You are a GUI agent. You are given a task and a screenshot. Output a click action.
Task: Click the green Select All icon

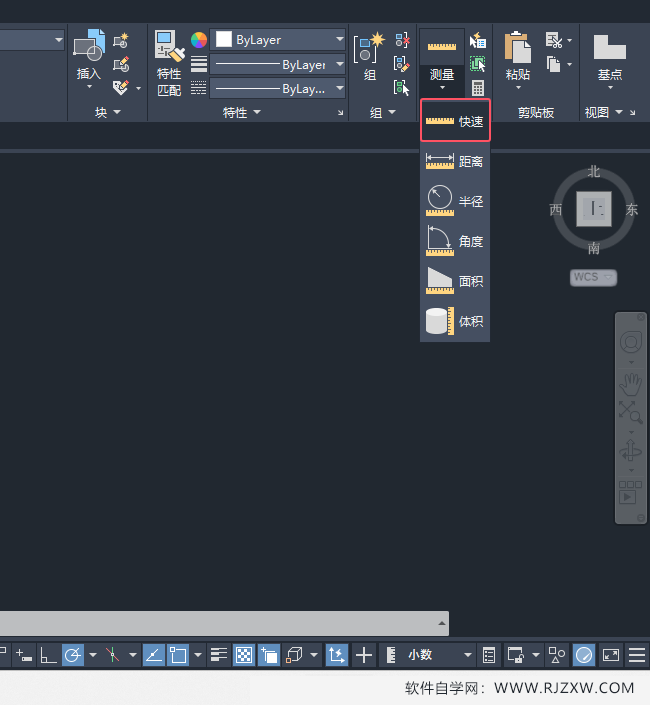pyautogui.click(x=477, y=64)
